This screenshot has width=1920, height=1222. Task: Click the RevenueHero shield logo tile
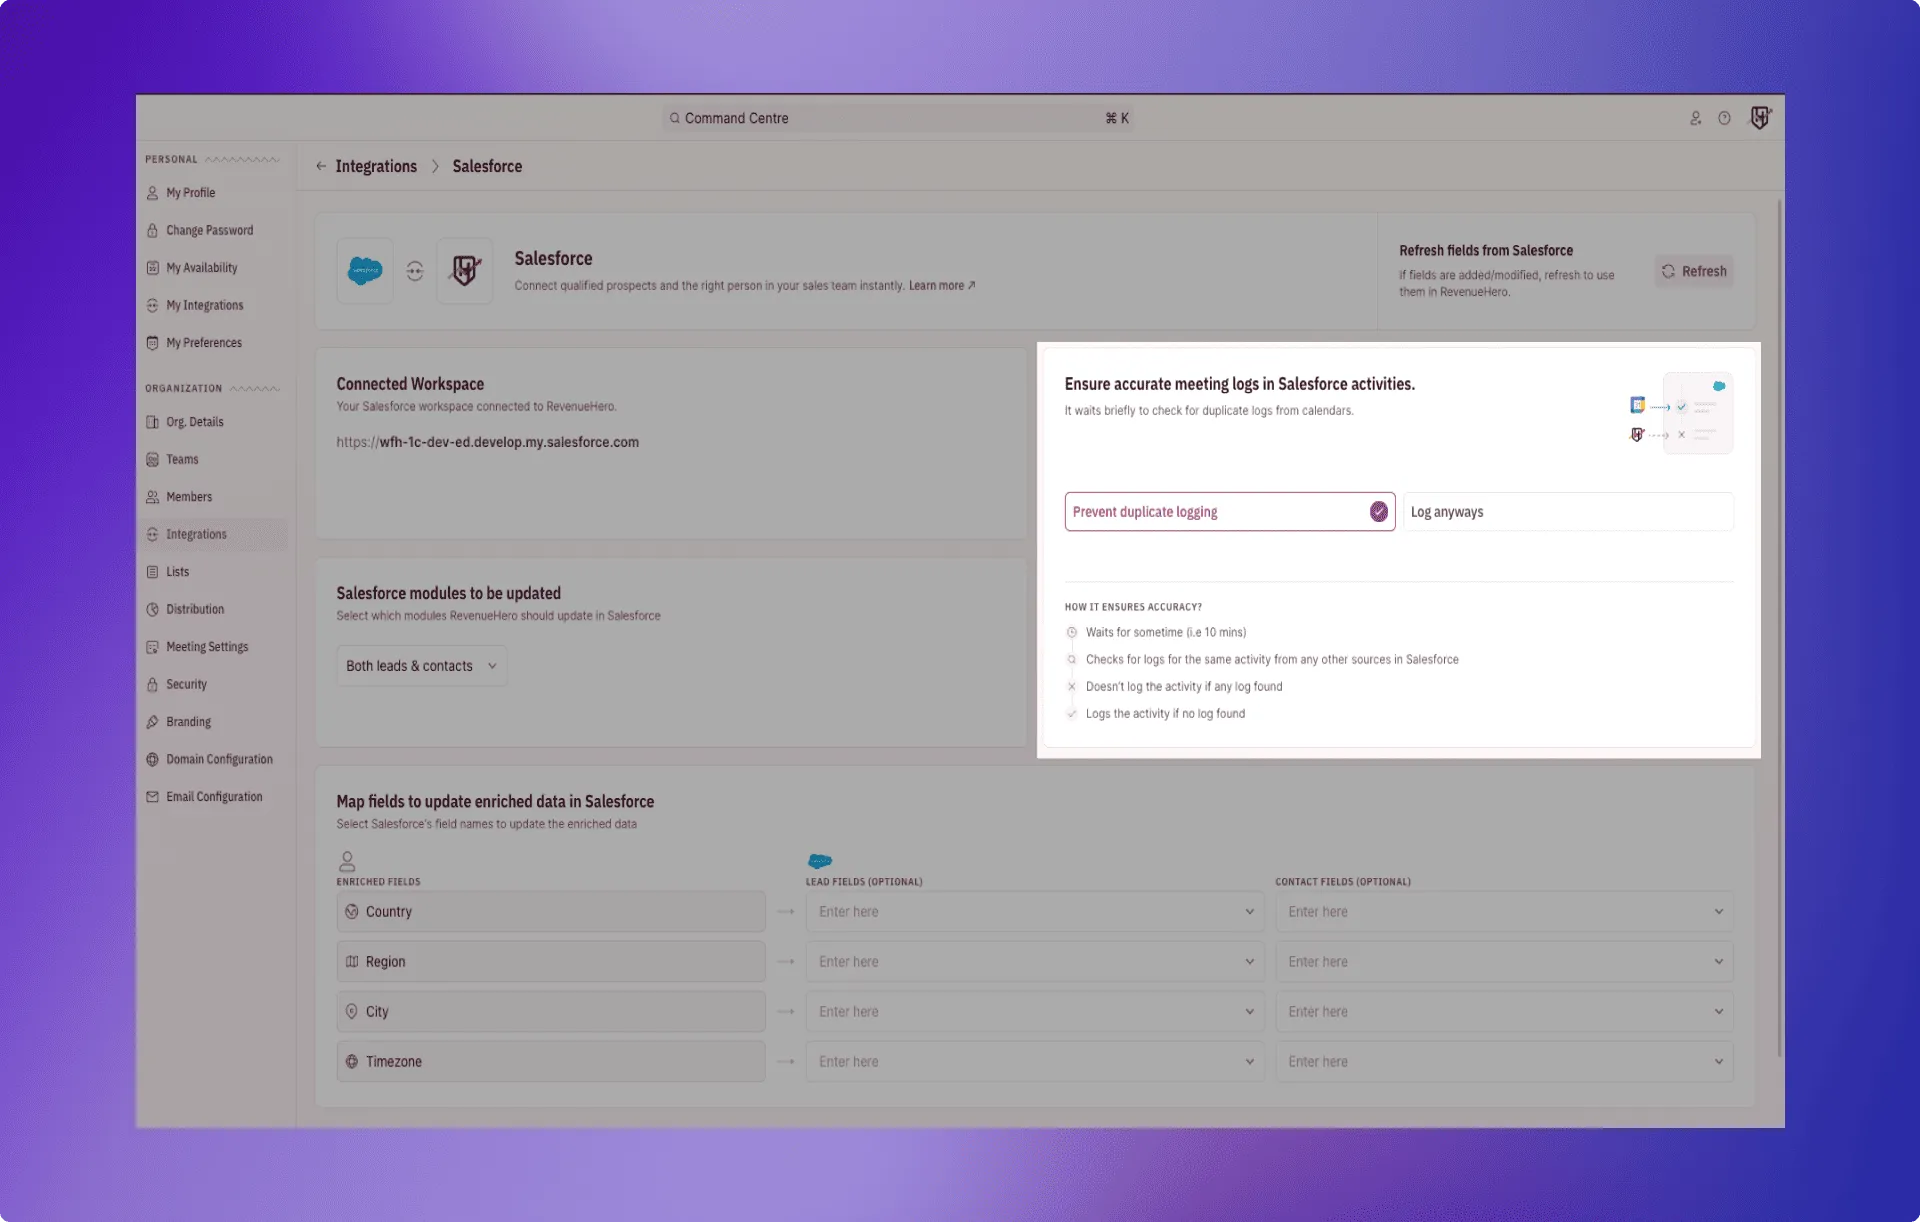465,270
